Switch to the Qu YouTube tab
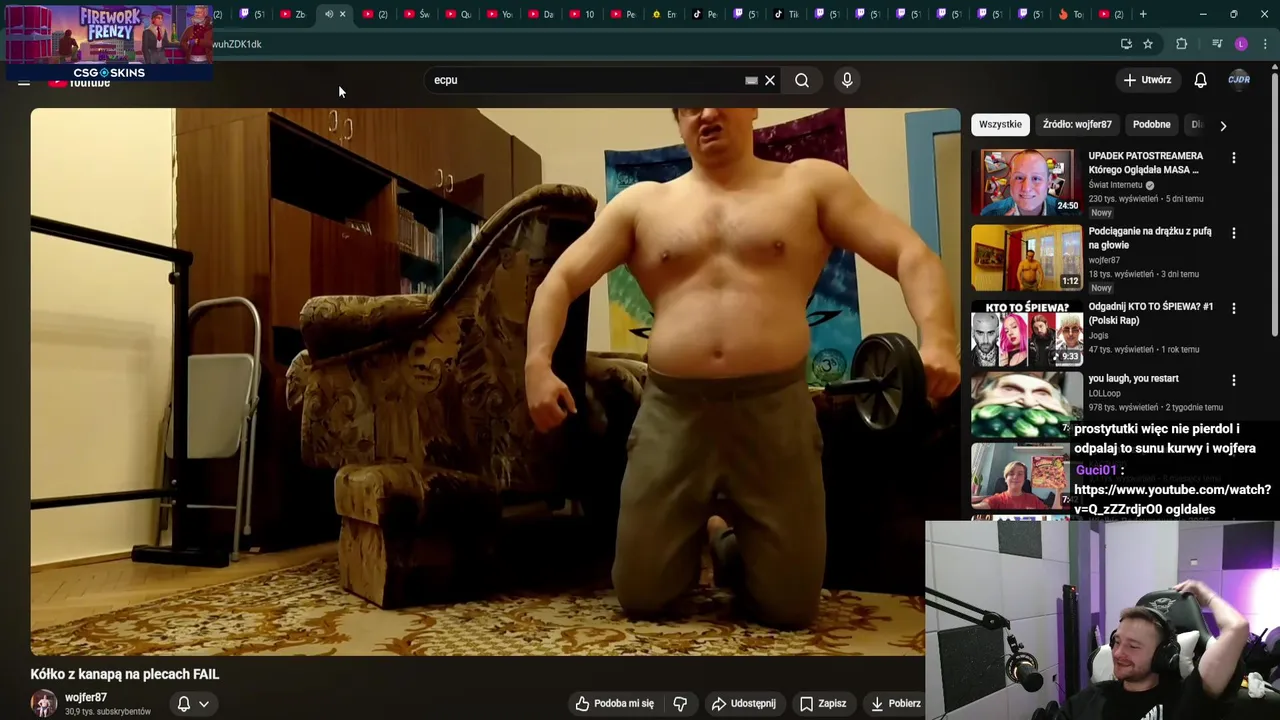The height and width of the screenshot is (720, 1280). (x=457, y=14)
